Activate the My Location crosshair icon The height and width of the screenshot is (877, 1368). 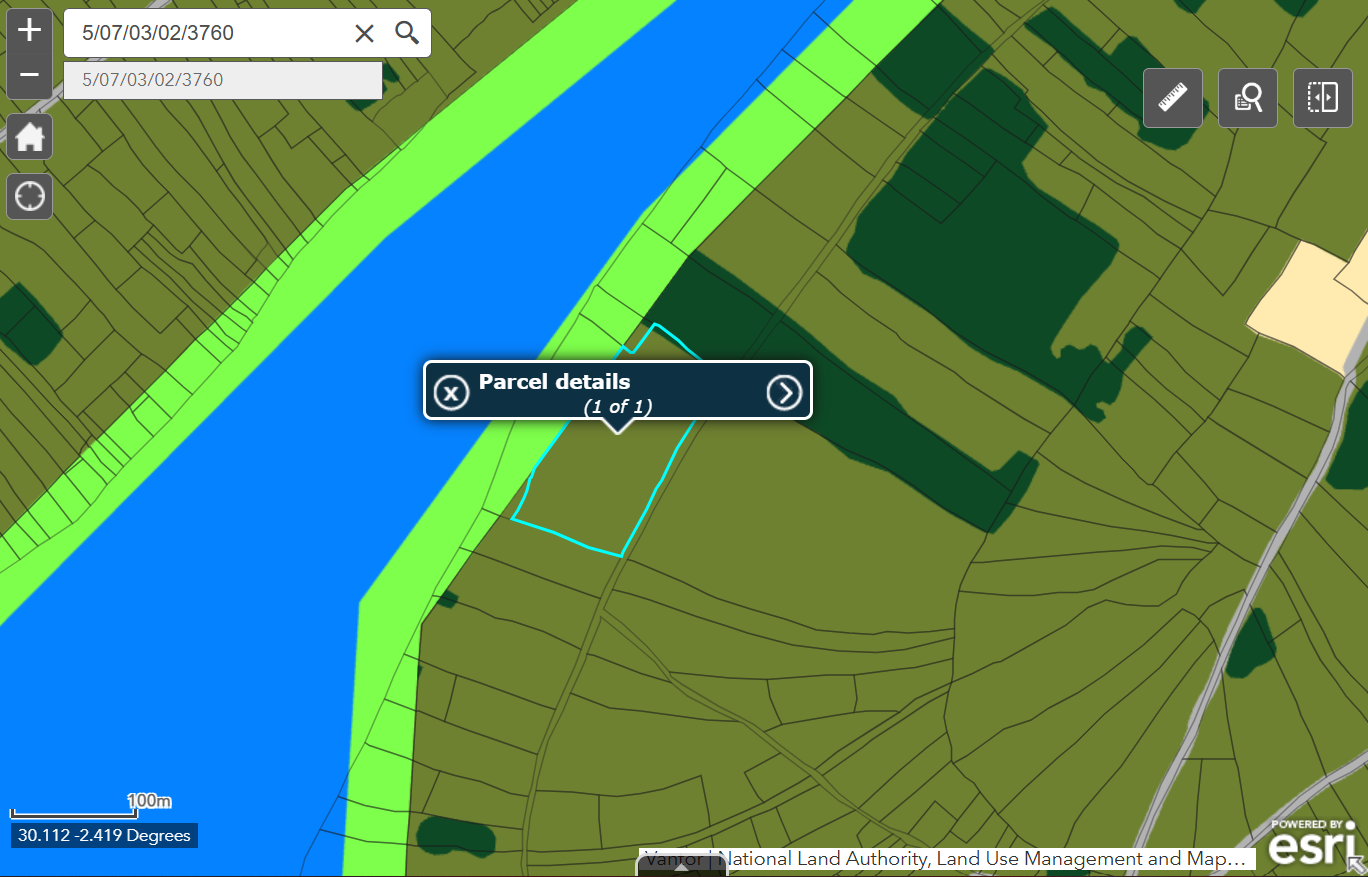click(30, 196)
